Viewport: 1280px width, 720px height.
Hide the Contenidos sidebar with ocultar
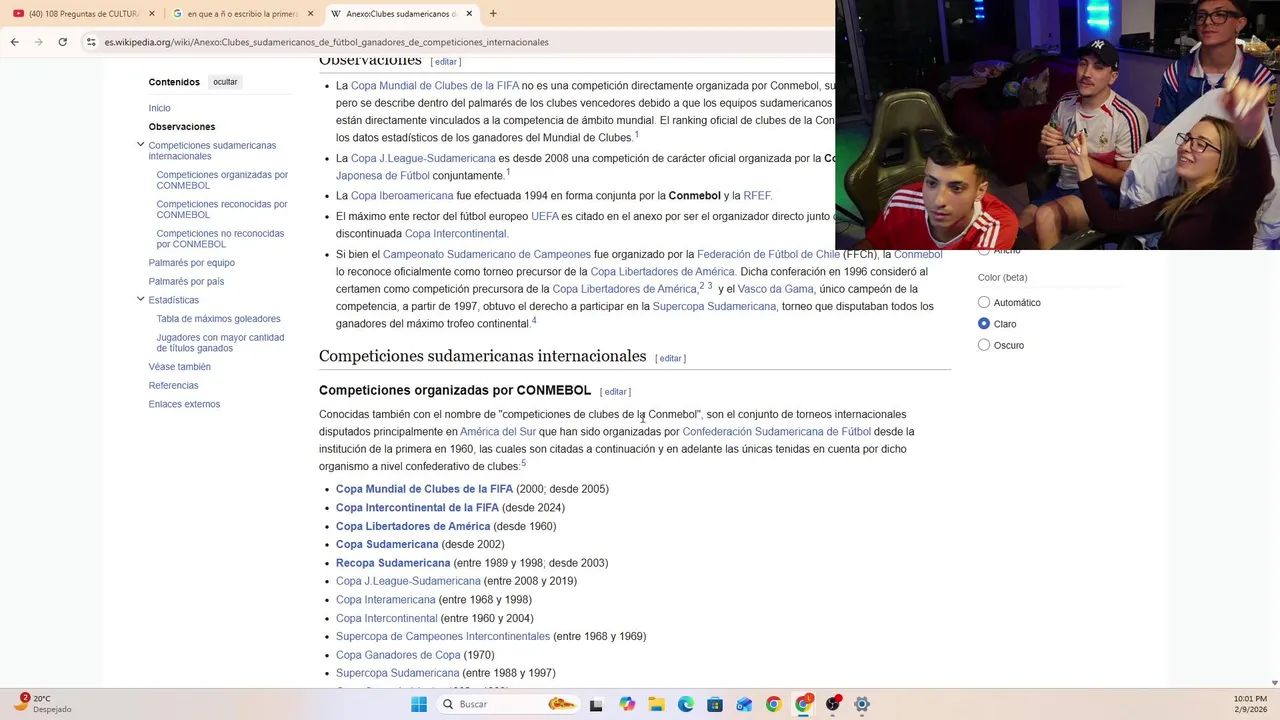pyautogui.click(x=225, y=82)
